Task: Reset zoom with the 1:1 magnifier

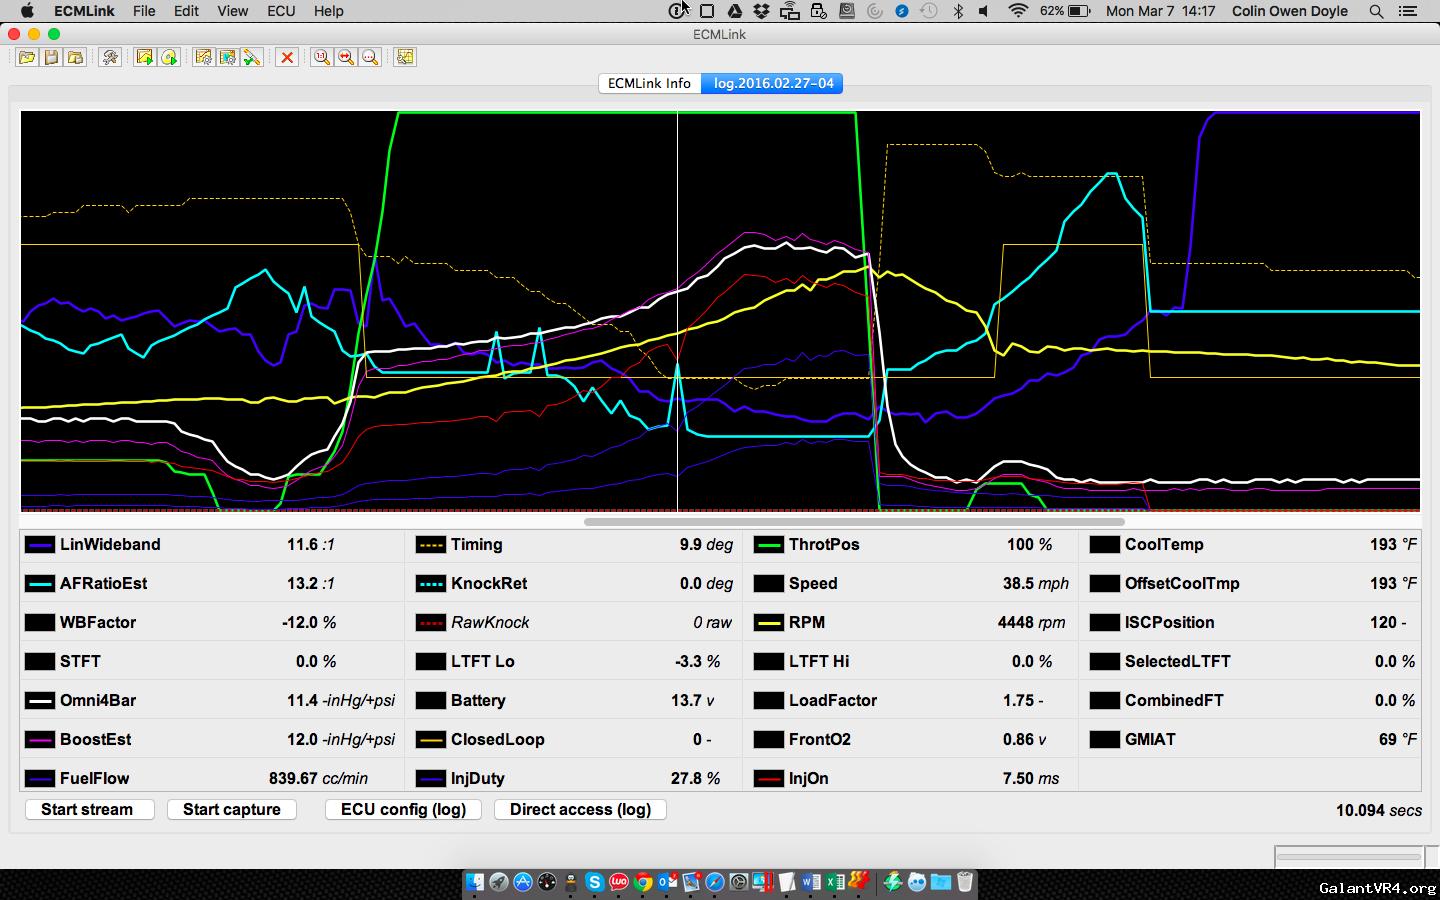Action: 321,57
